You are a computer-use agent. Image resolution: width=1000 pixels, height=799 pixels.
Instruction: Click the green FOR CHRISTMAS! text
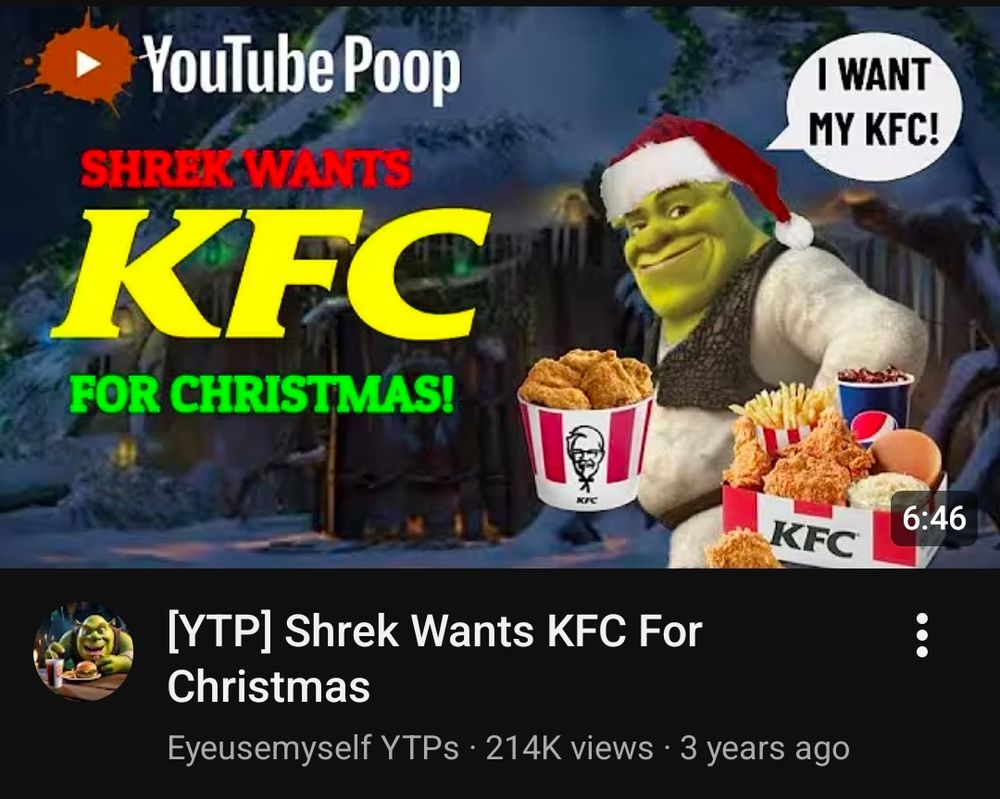pos(262,393)
